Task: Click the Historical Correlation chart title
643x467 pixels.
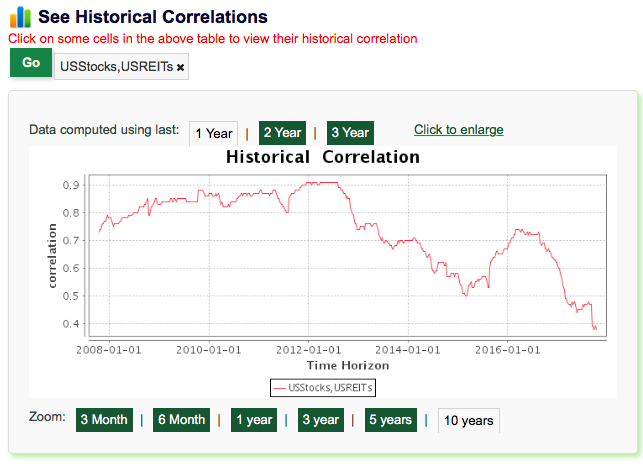Action: (x=323, y=157)
